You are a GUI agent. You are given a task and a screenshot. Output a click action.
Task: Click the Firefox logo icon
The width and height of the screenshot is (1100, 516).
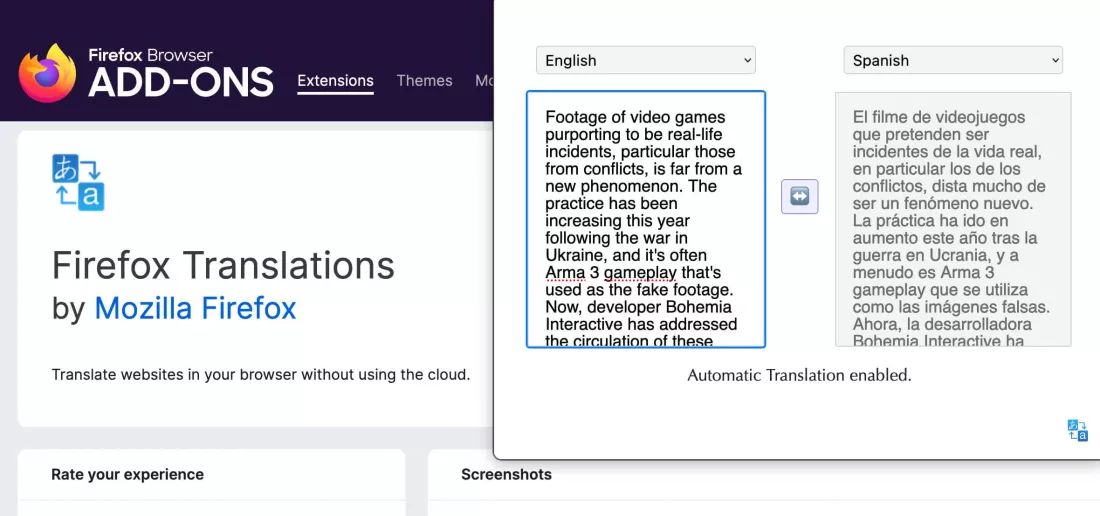(47, 73)
